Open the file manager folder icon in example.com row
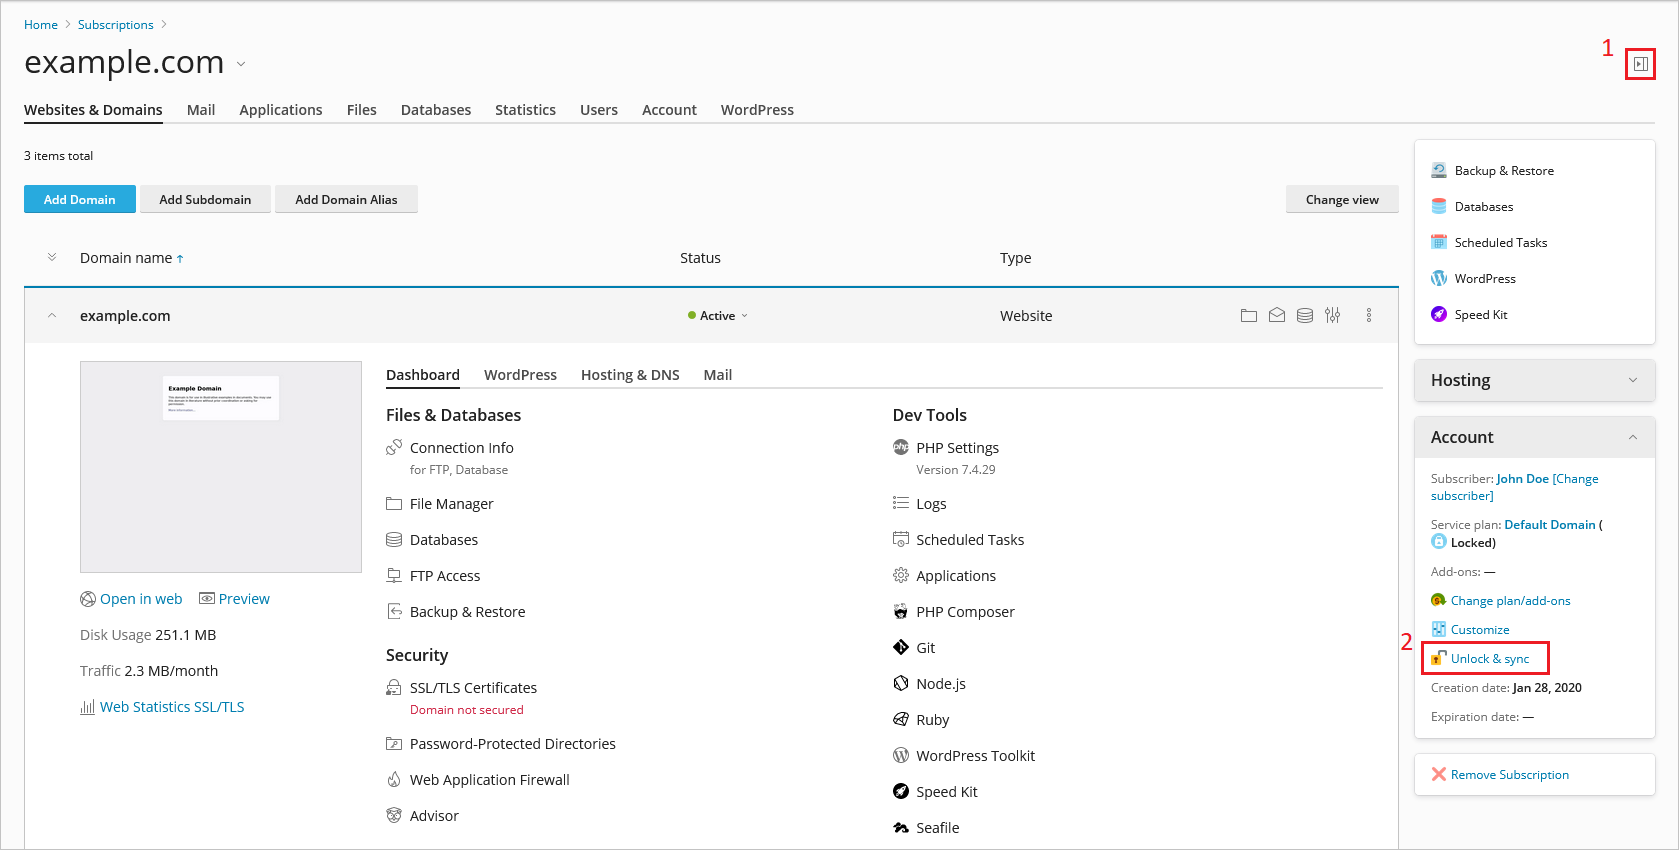This screenshot has height=850, width=1679. [1248, 316]
